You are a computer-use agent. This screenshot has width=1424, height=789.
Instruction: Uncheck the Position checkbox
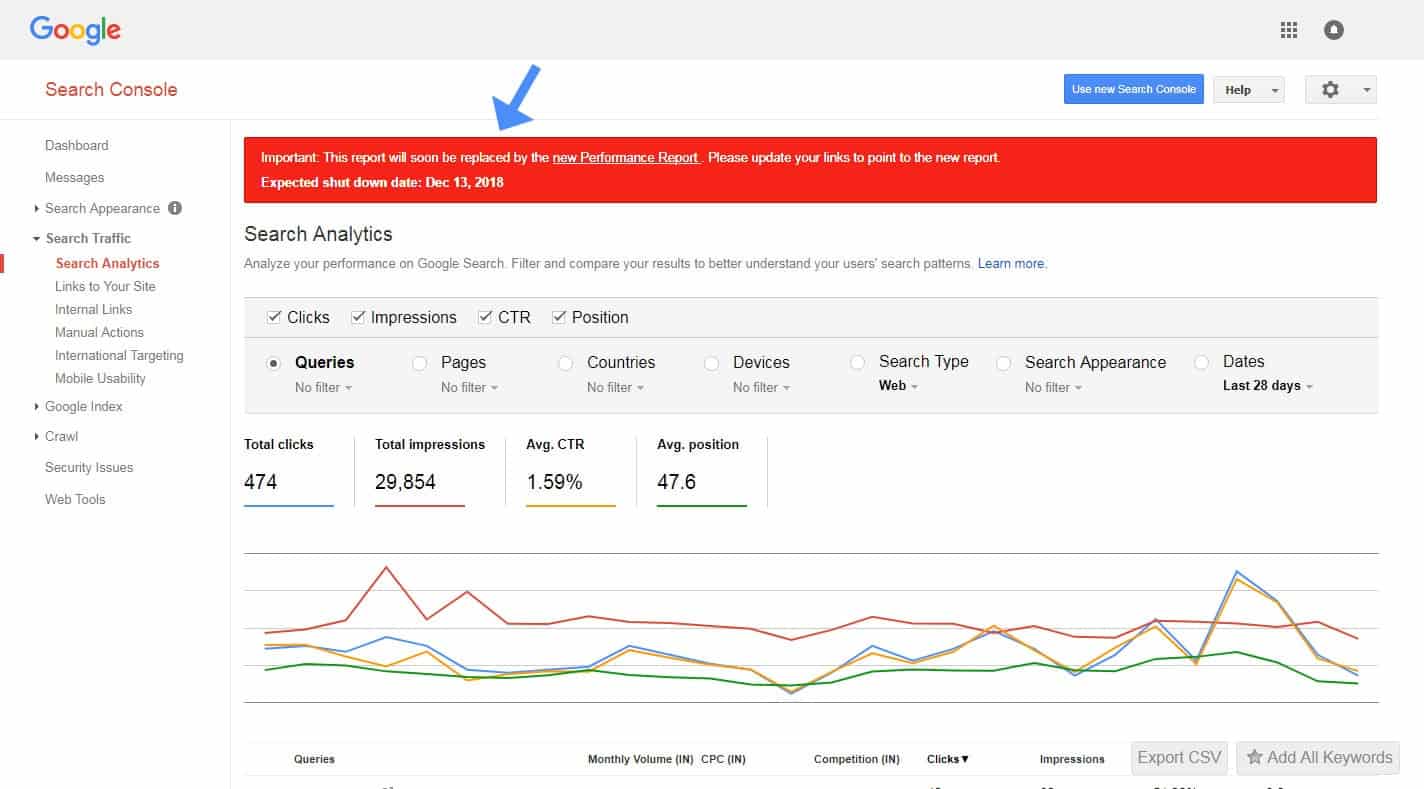click(559, 317)
